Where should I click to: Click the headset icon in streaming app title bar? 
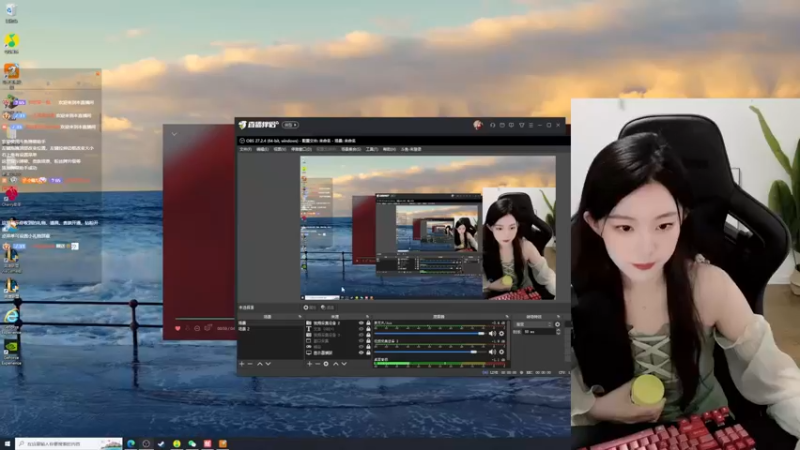click(x=492, y=125)
